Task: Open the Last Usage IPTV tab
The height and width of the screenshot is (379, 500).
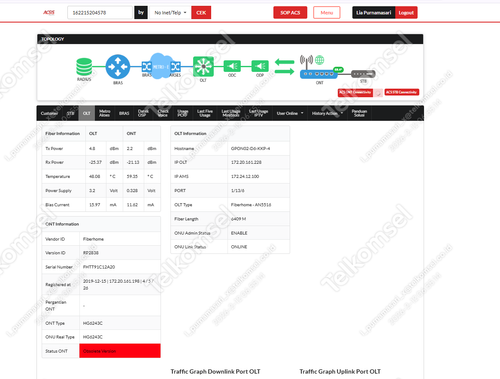Action: tap(258, 113)
